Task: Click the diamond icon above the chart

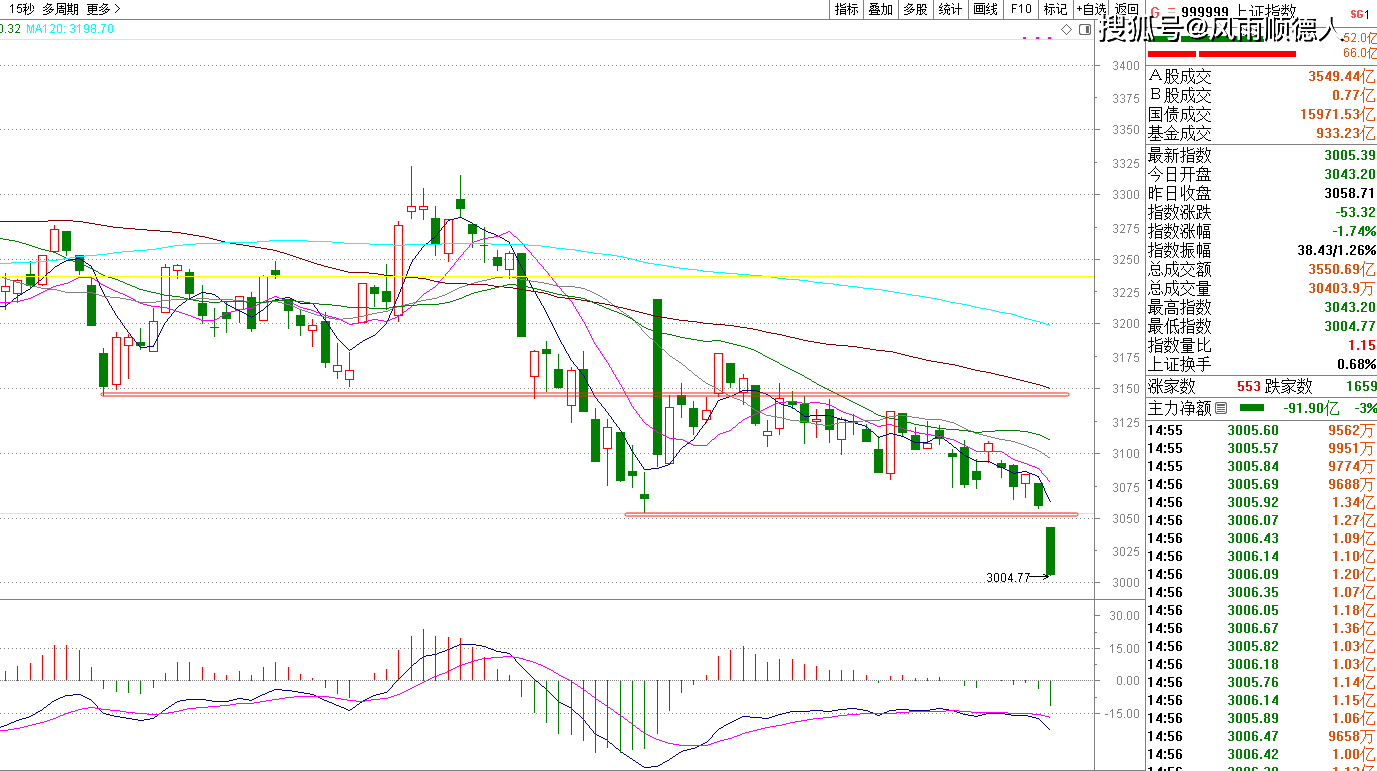Action: 1066,30
